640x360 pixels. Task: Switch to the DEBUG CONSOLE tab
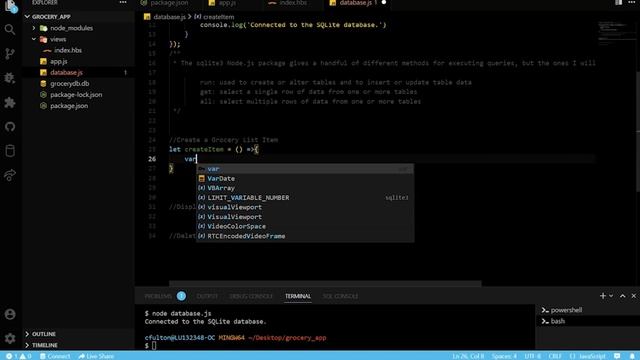point(251,296)
